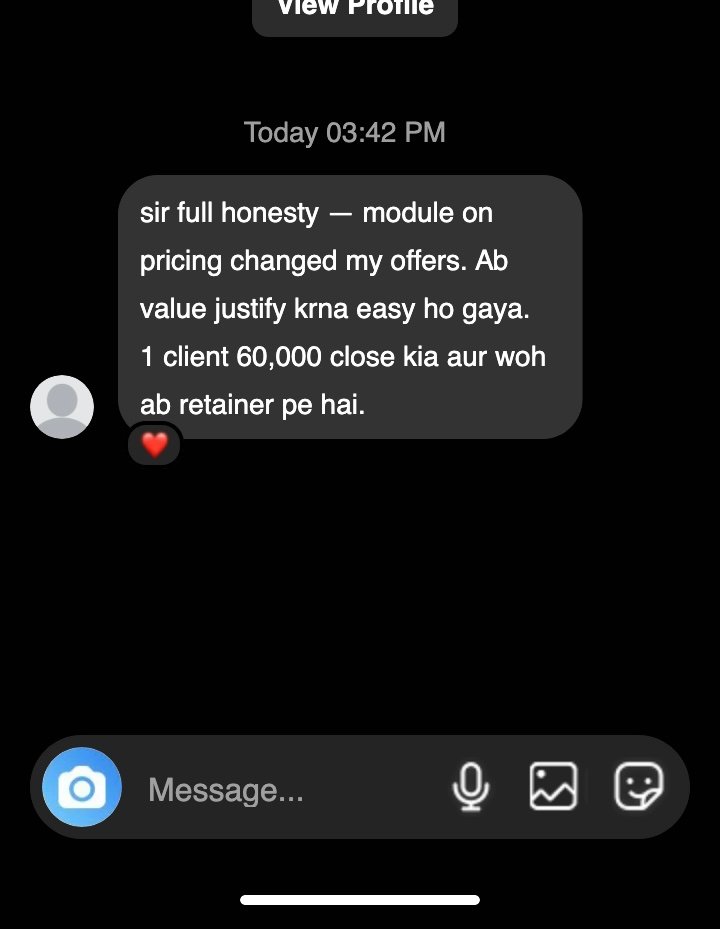Tap the red heart reaction
720x929 pixels.
click(154, 445)
